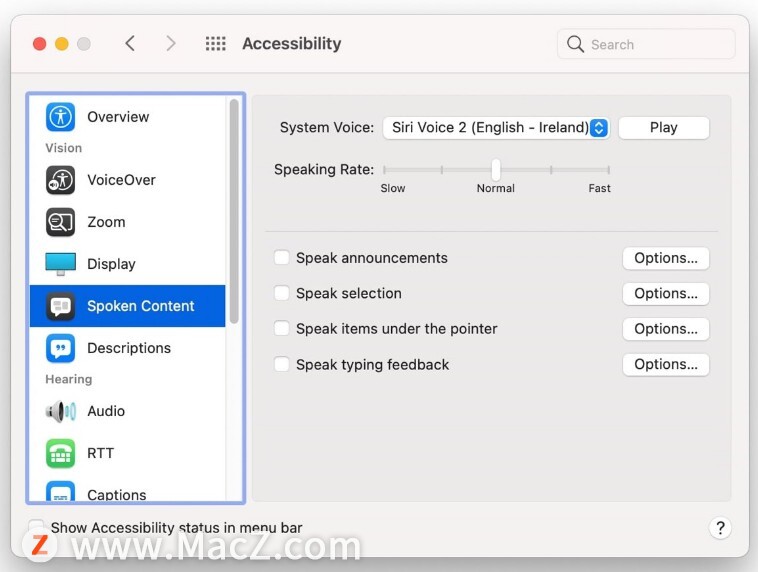Toggle Show Accessibility status in menu bar
This screenshot has width=758, height=572.
pos(36,527)
